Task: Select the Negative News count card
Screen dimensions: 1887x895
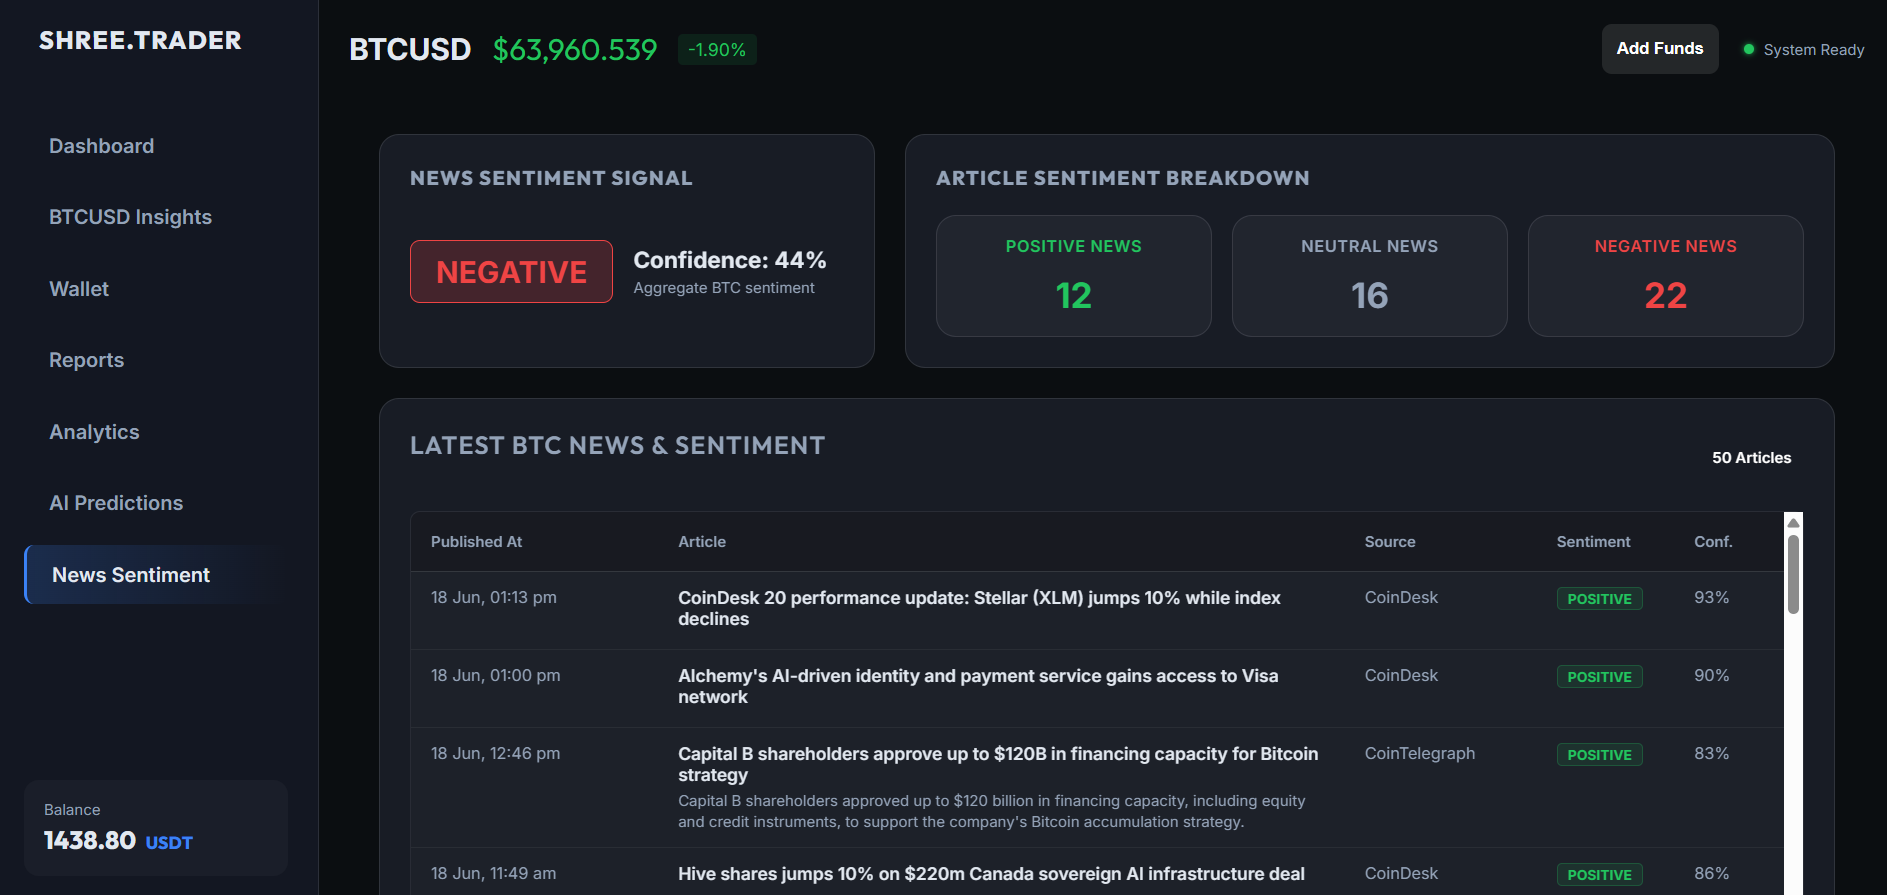Action: [x=1666, y=276]
